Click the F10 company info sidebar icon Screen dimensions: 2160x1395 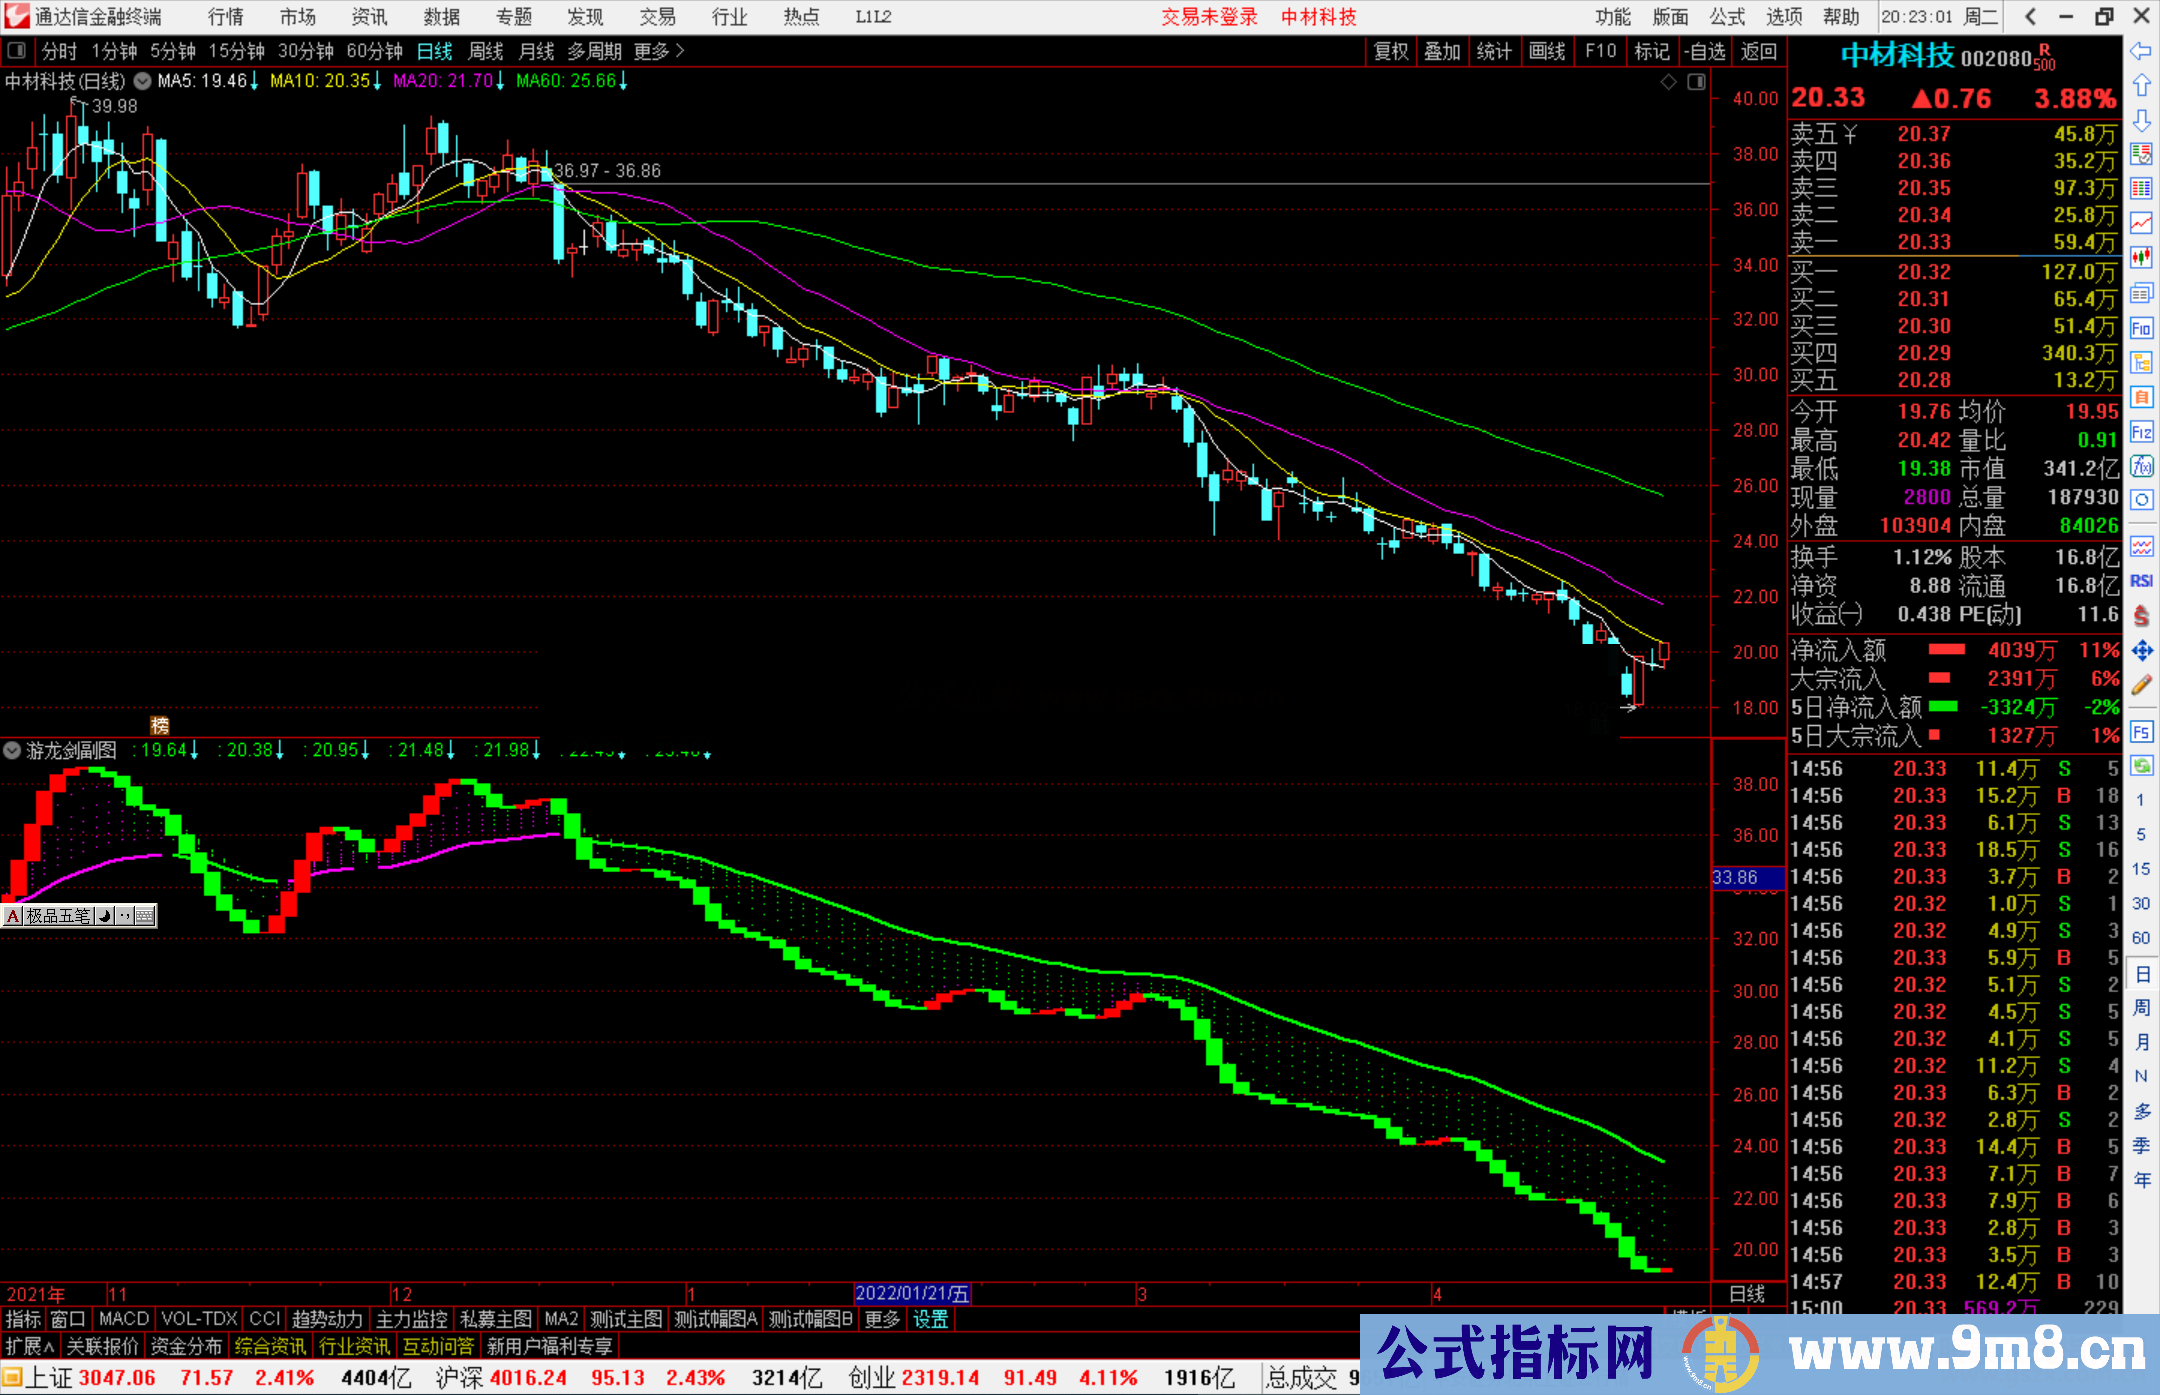2141,328
